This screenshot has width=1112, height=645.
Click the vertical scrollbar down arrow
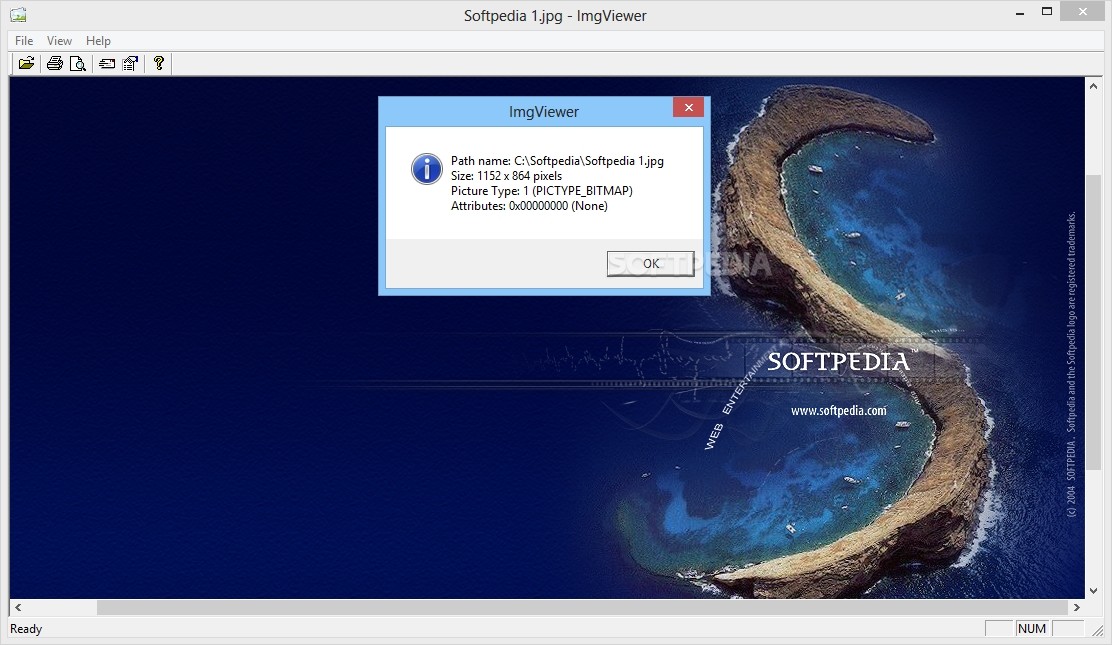pyautogui.click(x=1093, y=590)
